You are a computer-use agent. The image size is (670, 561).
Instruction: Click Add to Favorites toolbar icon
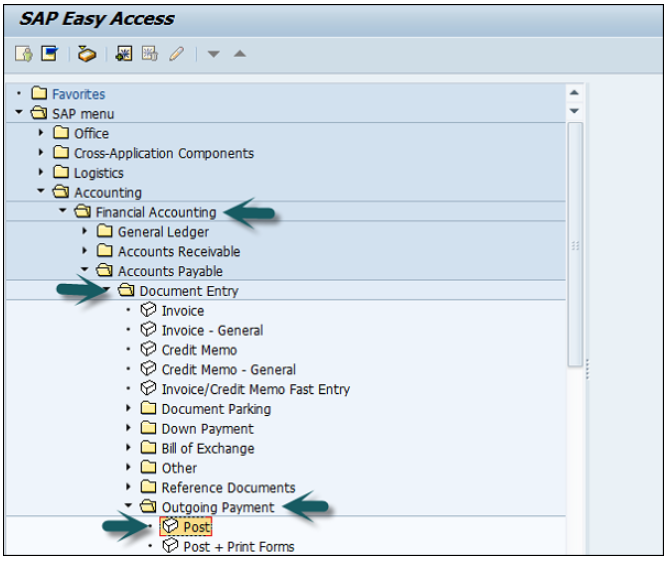(125, 54)
